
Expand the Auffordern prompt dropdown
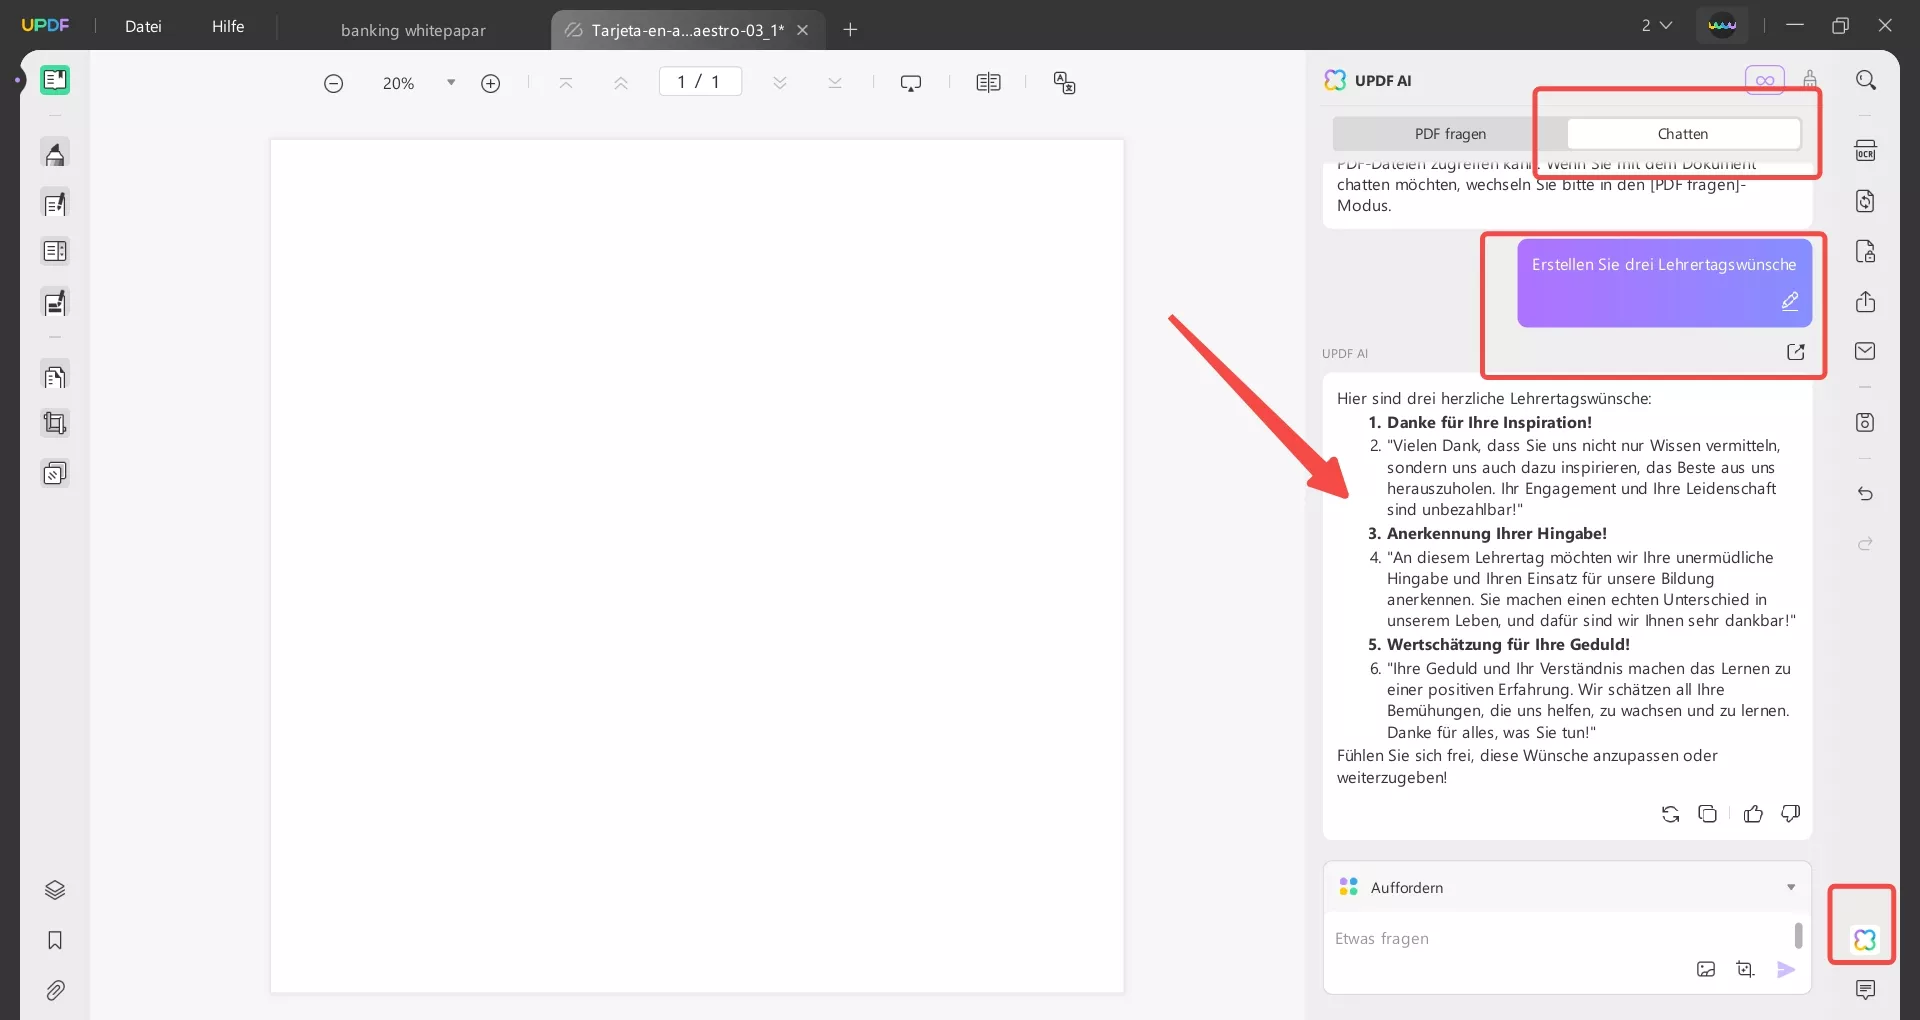pos(1791,887)
